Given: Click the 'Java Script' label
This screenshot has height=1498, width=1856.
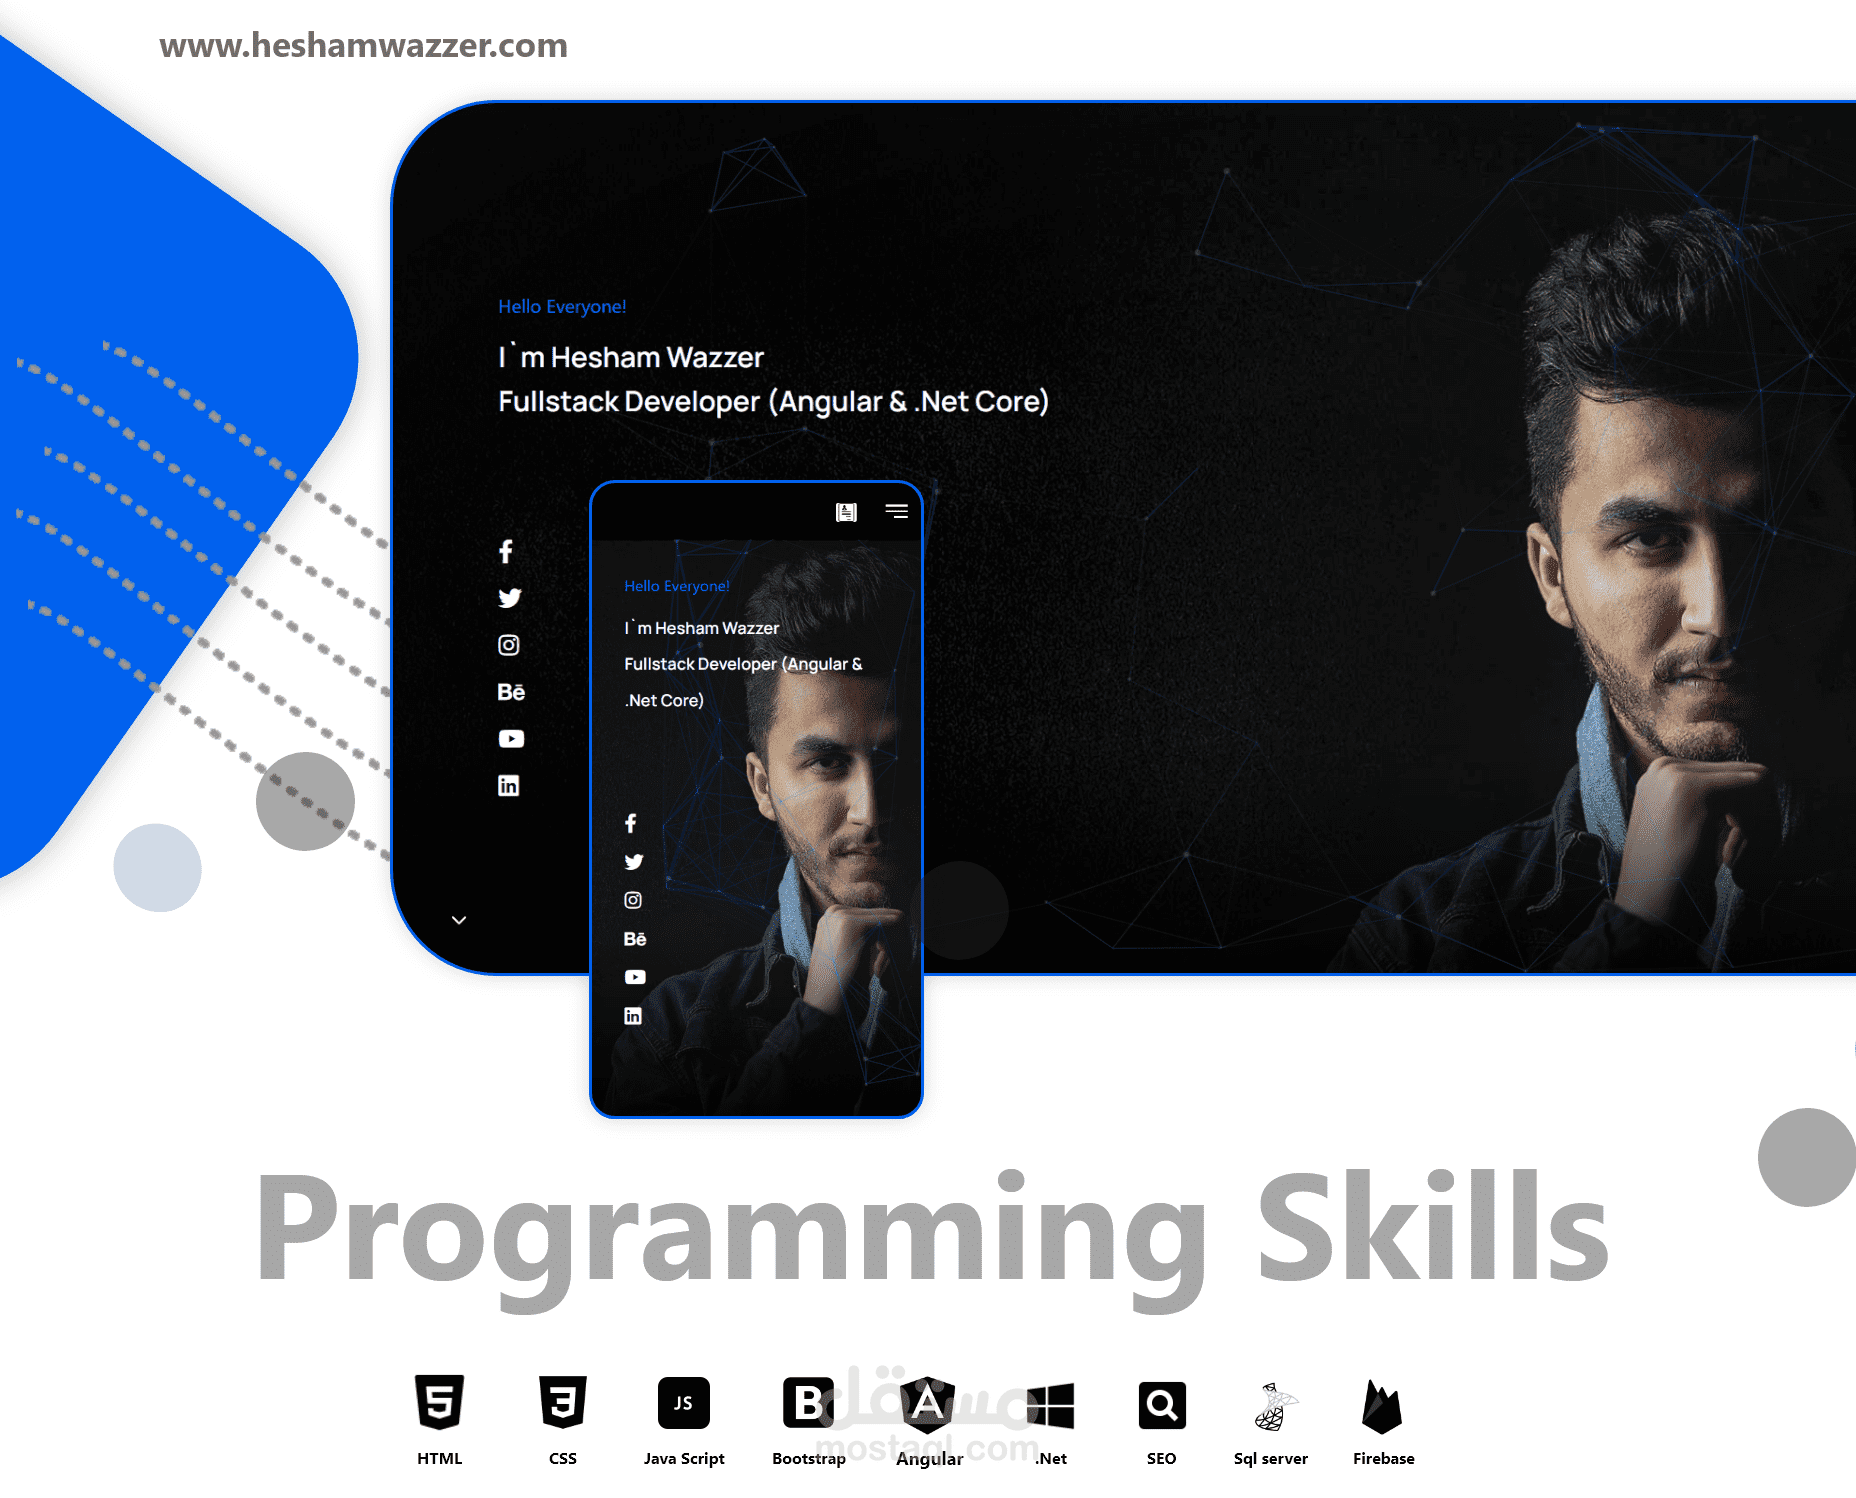Looking at the screenshot, I should click(x=684, y=1459).
